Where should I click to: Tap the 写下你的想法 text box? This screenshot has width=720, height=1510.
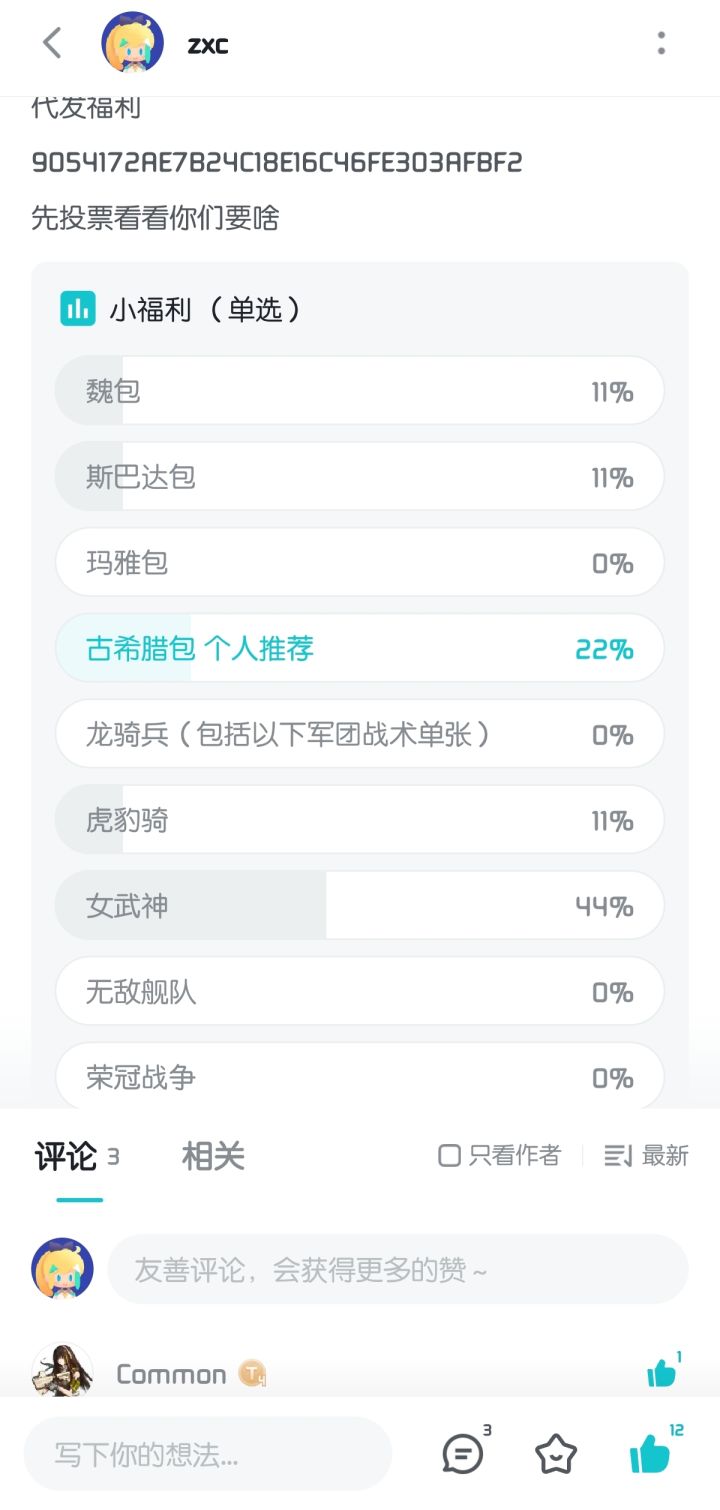[208, 1454]
